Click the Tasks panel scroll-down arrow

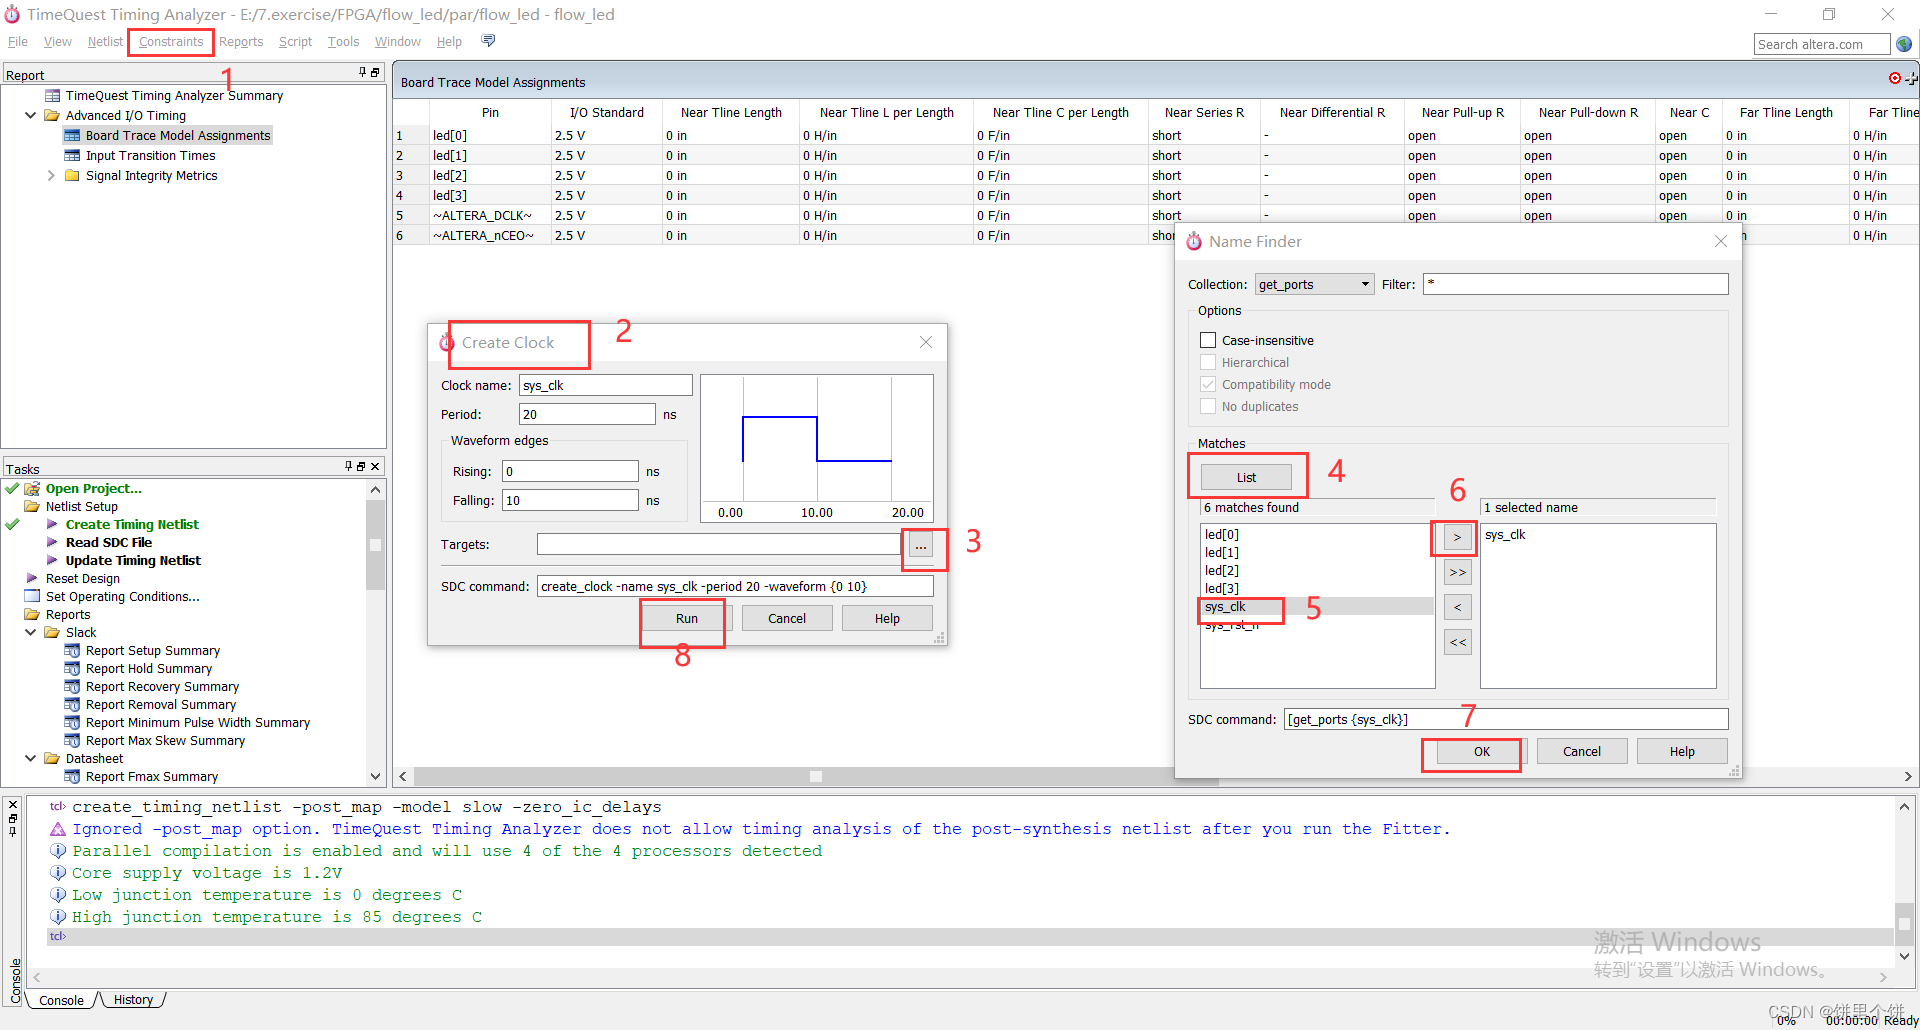376,776
